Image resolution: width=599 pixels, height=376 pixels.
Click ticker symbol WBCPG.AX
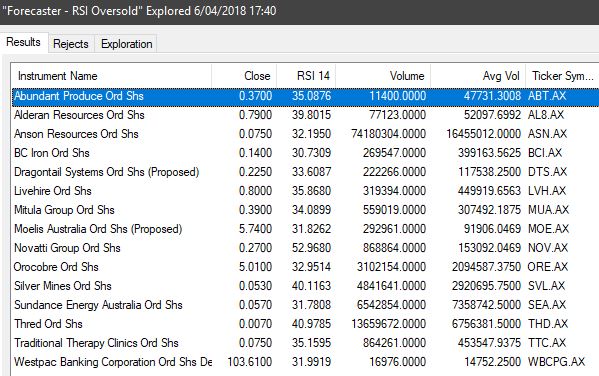[x=556, y=361]
